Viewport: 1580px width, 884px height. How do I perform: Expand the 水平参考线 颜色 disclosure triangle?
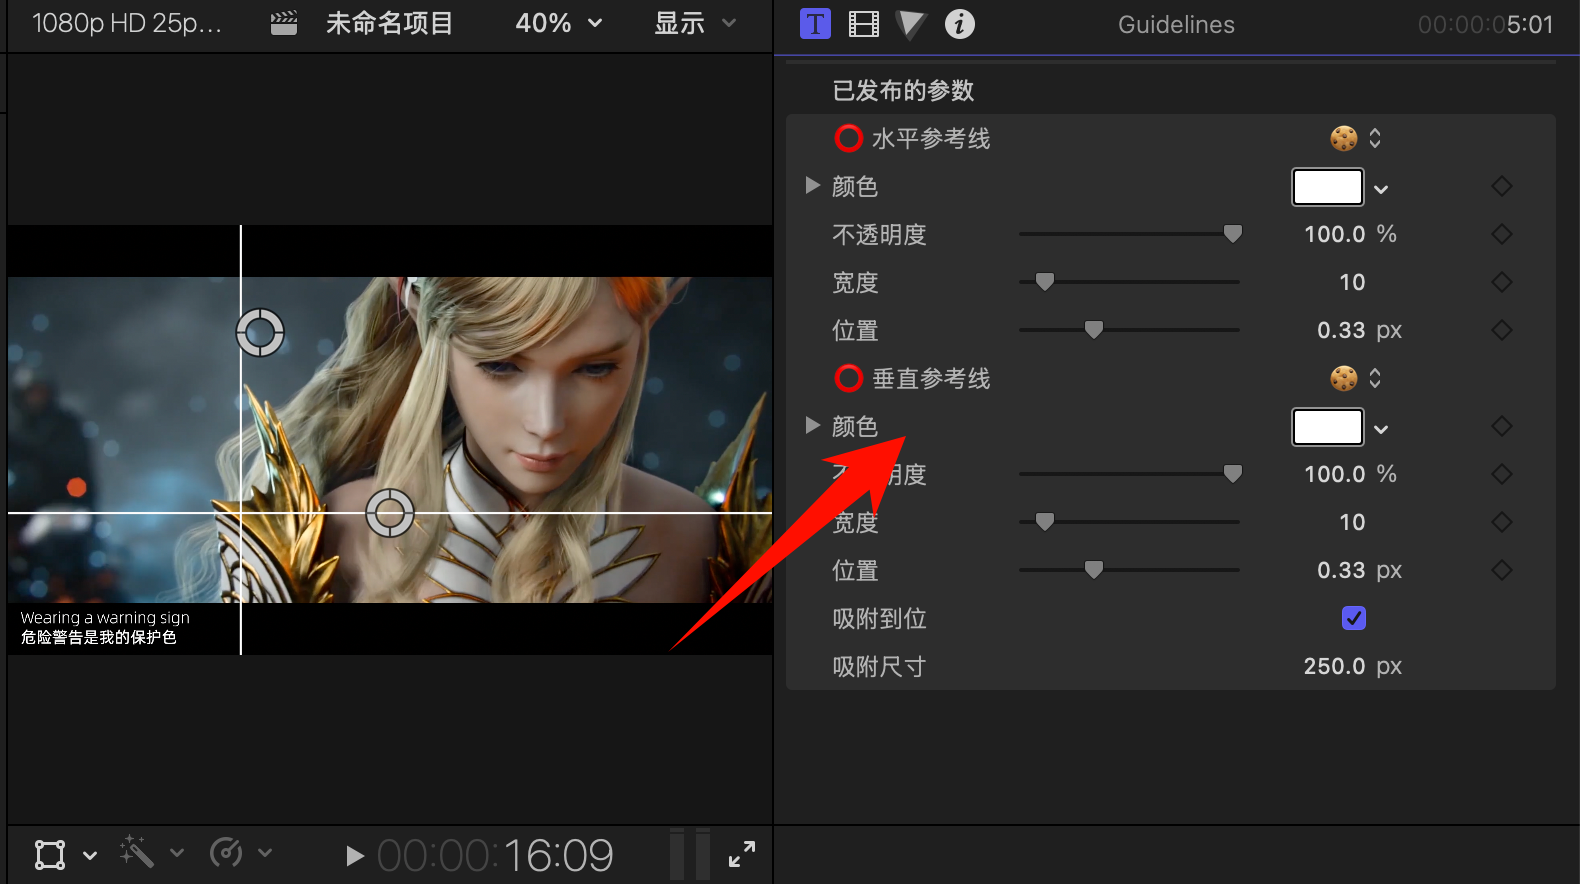coord(813,185)
